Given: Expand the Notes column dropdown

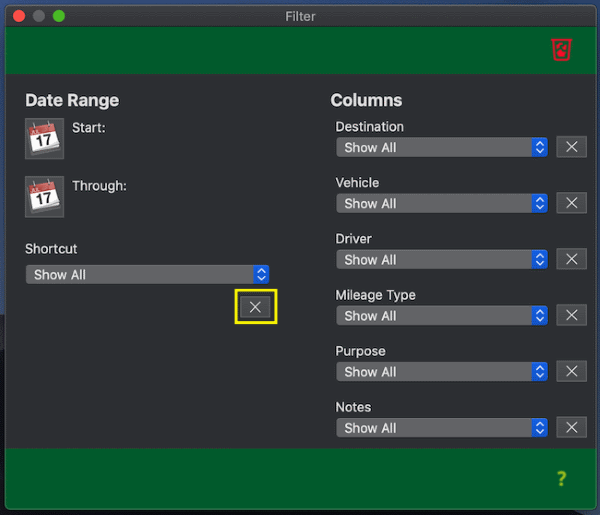Looking at the screenshot, I should pos(442,427).
